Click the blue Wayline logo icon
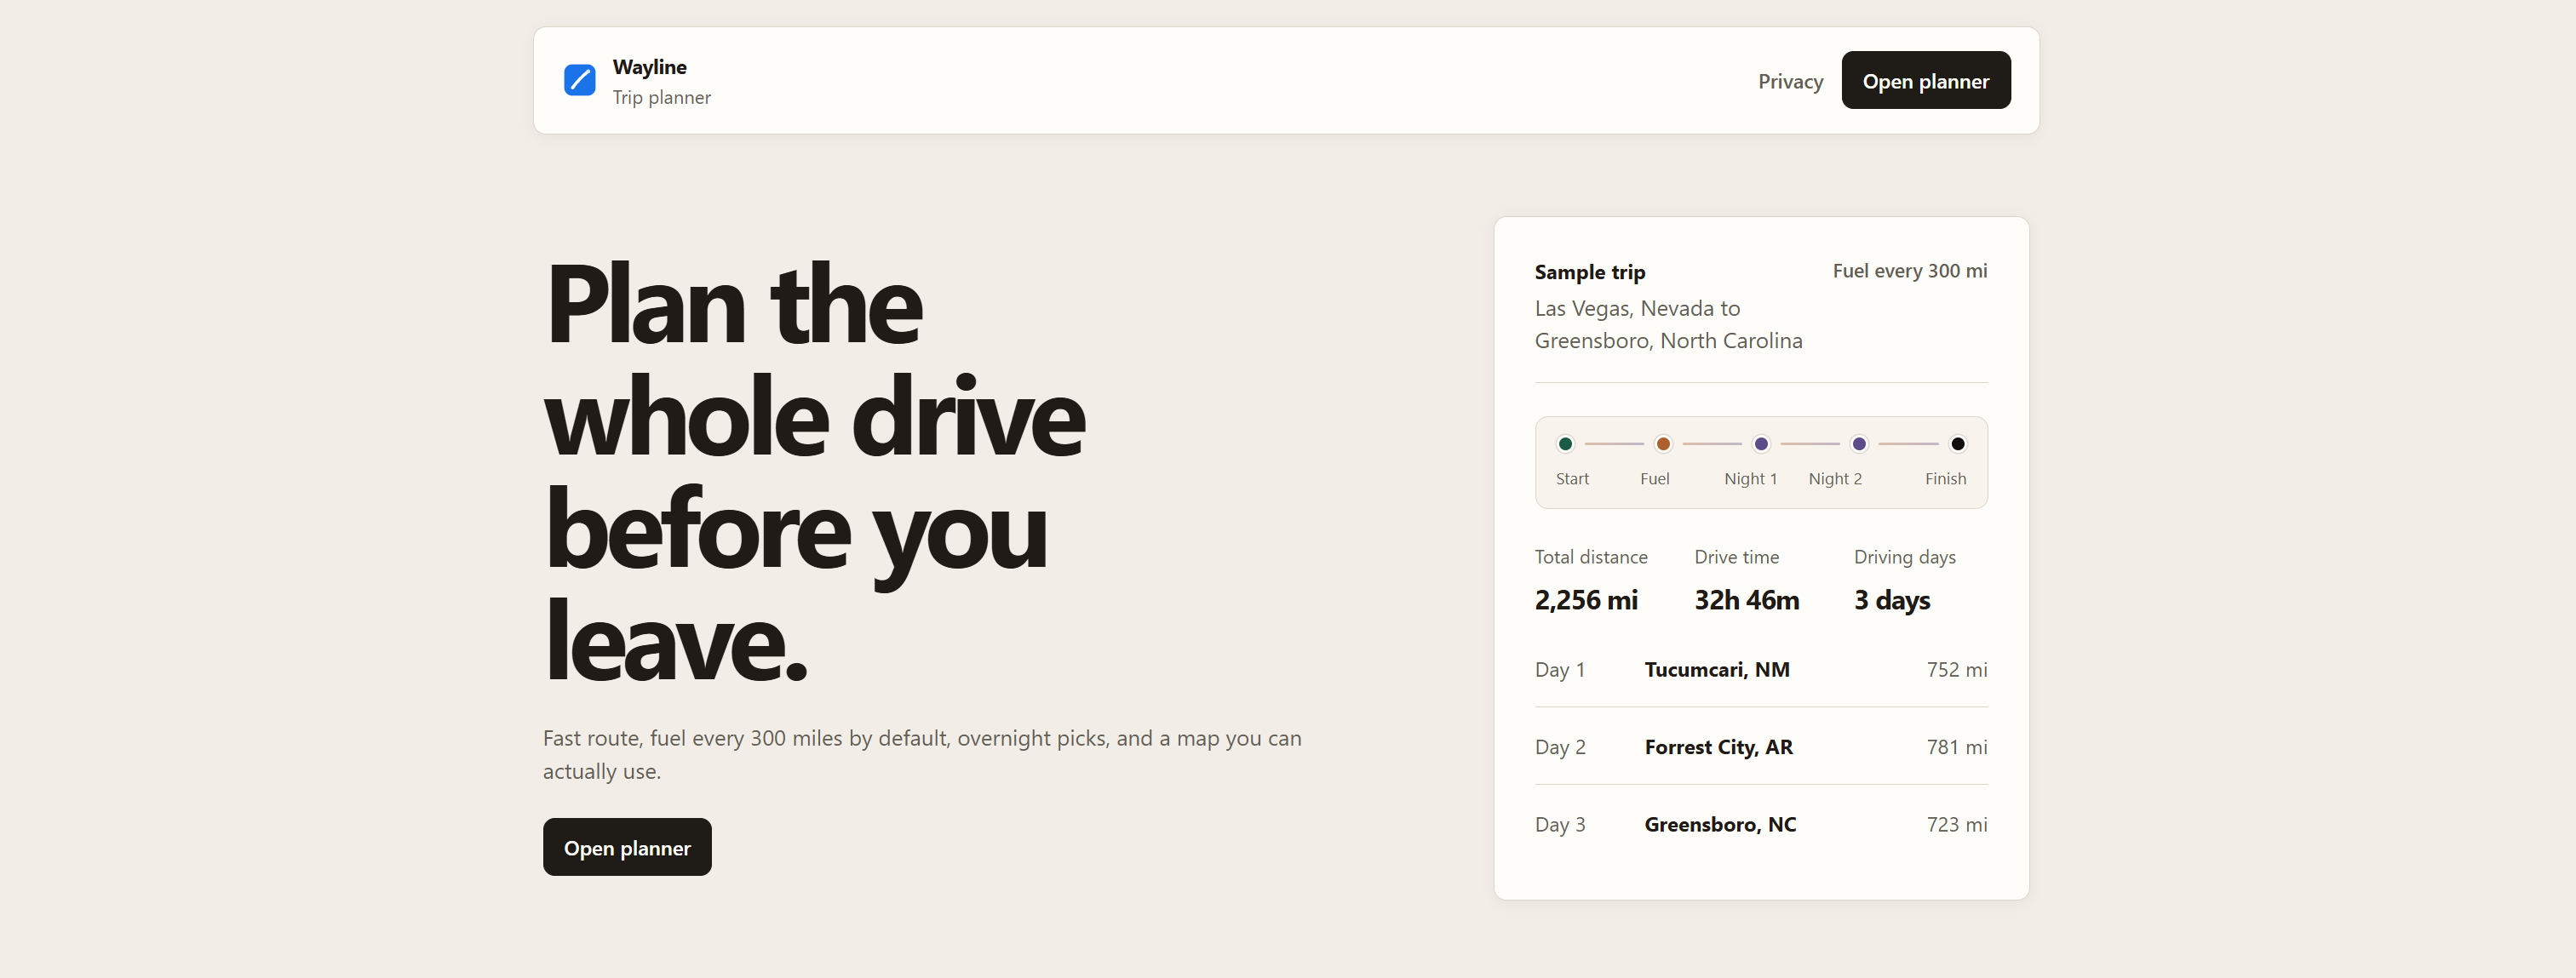This screenshot has width=2576, height=978. [579, 80]
